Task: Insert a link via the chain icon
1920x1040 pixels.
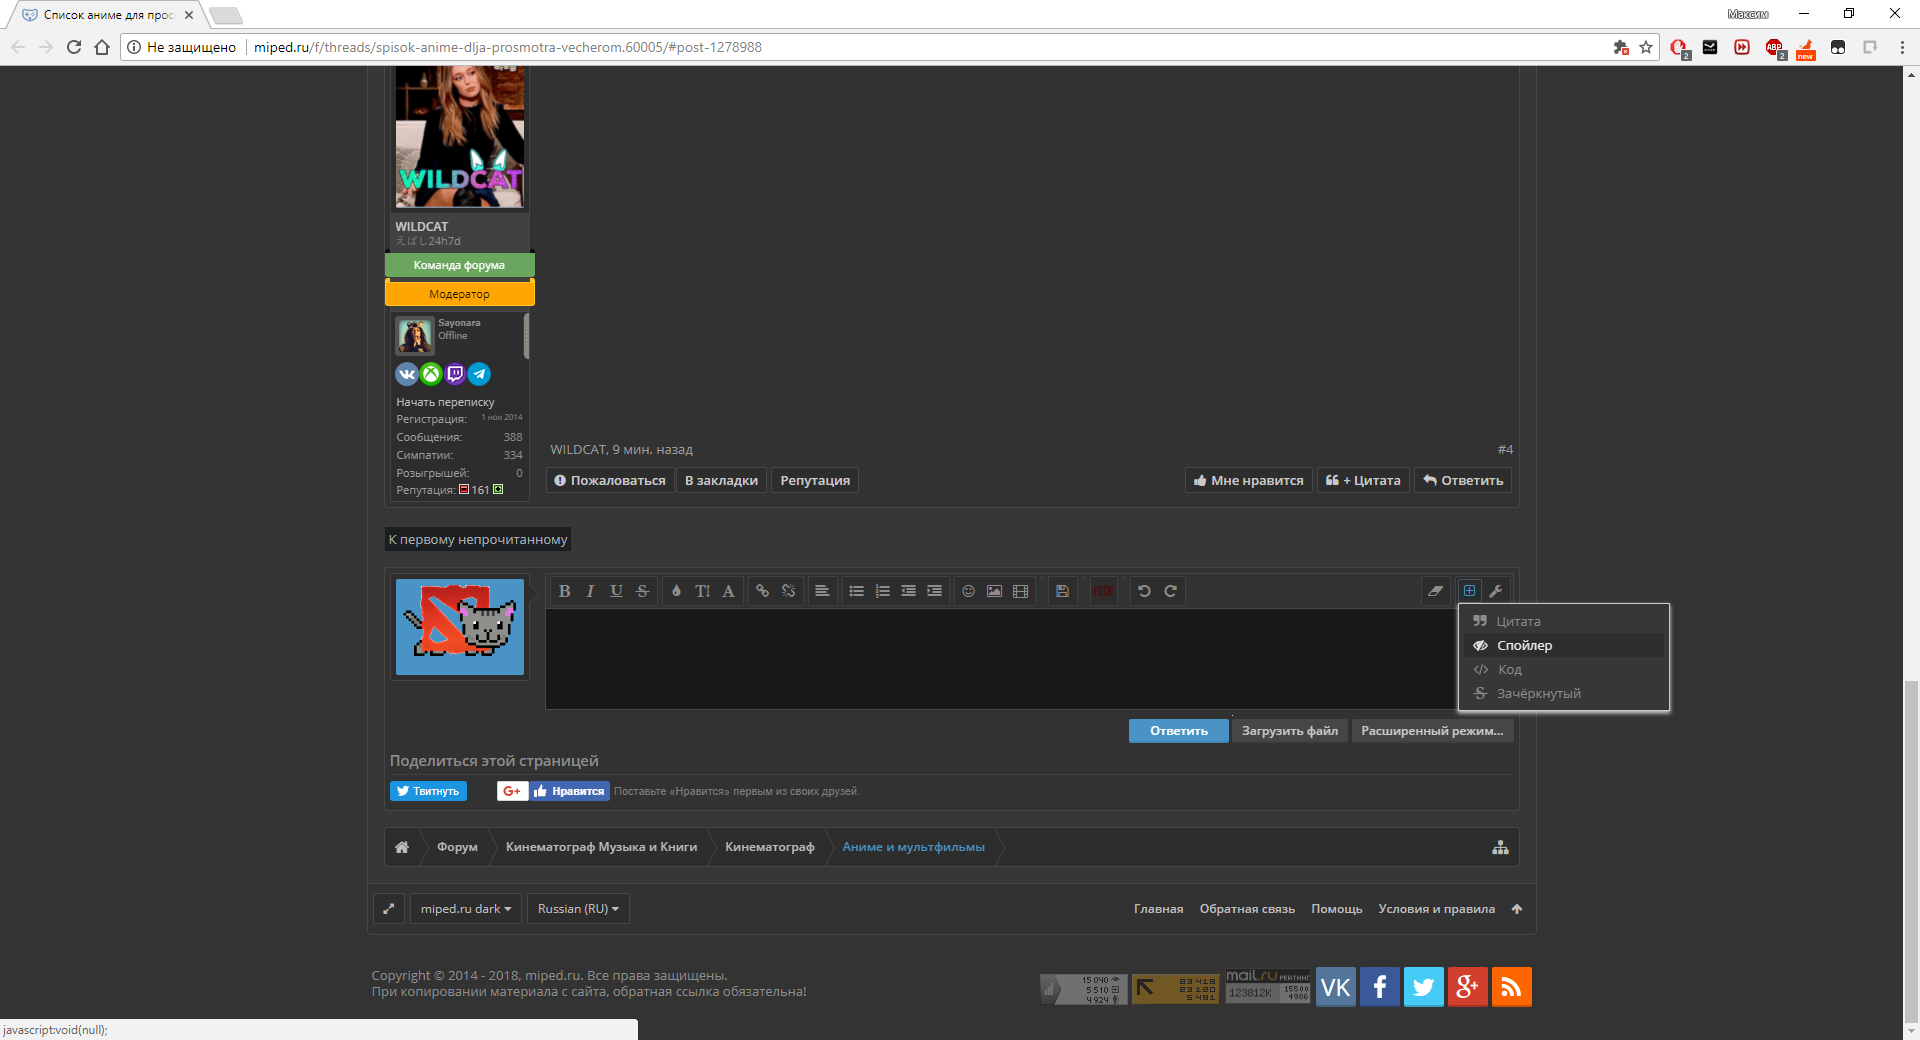Action: [762, 591]
